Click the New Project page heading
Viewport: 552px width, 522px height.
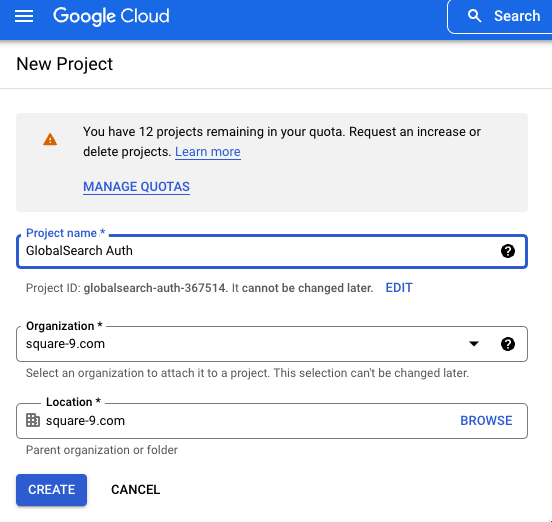(x=64, y=64)
